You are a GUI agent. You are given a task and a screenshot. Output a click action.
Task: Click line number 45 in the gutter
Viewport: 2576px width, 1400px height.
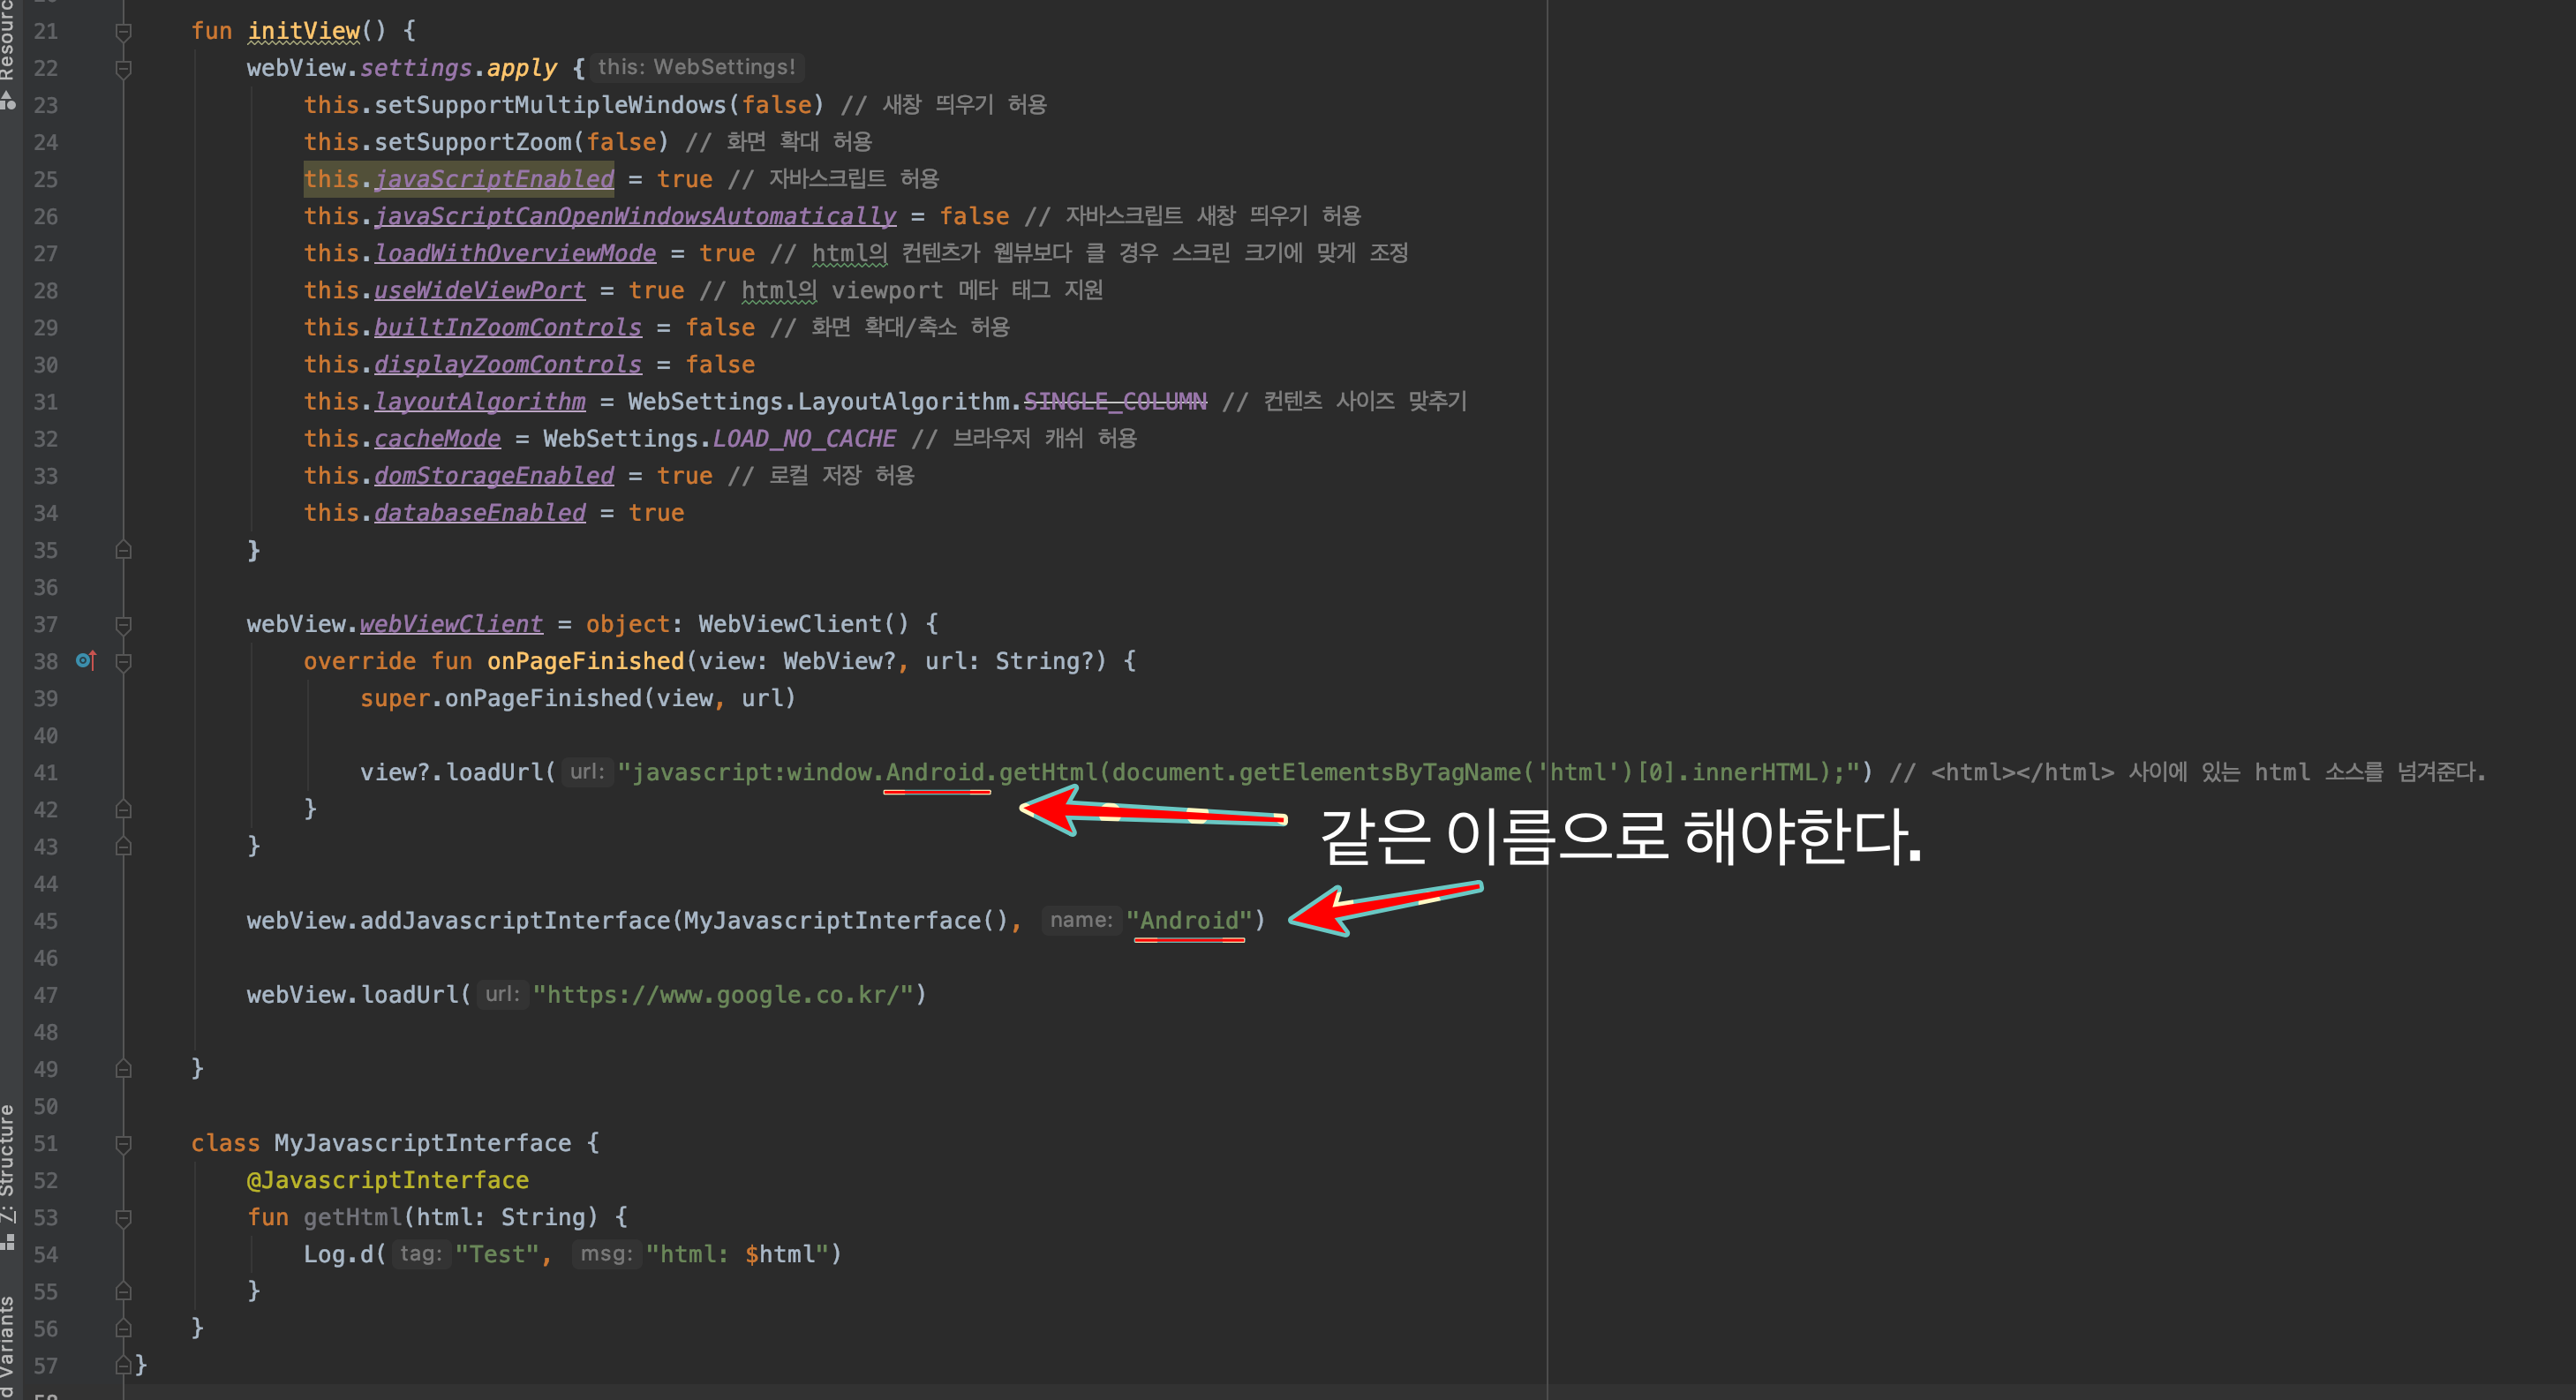[x=46, y=921]
